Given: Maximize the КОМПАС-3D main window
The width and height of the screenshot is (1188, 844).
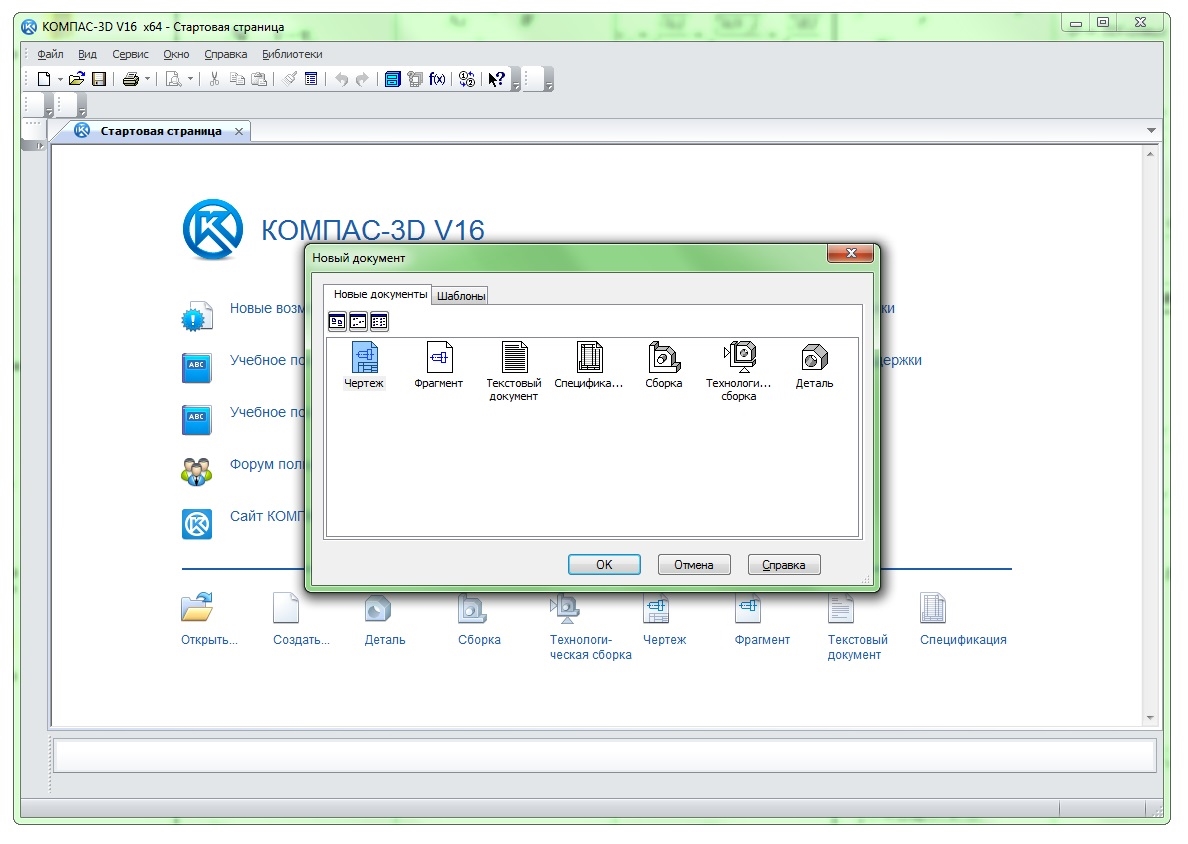Looking at the screenshot, I should tap(1103, 23).
